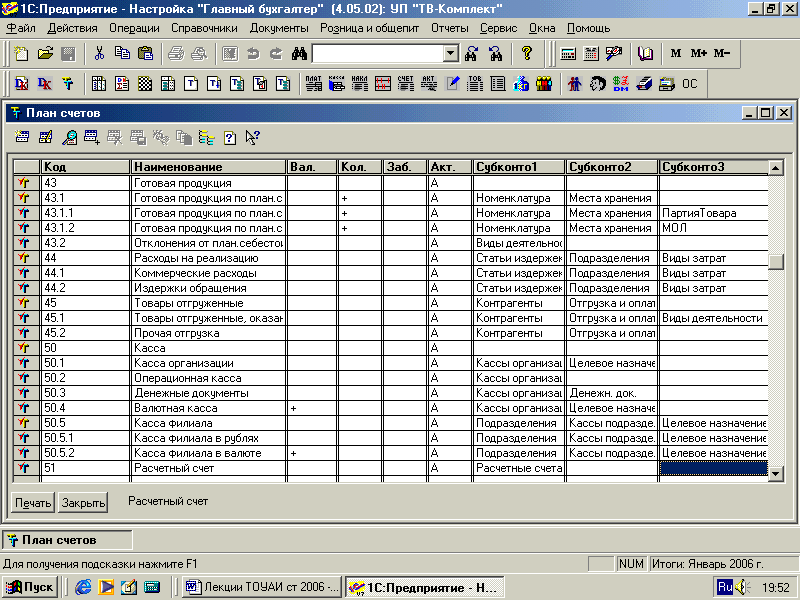Click the Издержки обращения cell
The image size is (800, 600).
(209, 288)
